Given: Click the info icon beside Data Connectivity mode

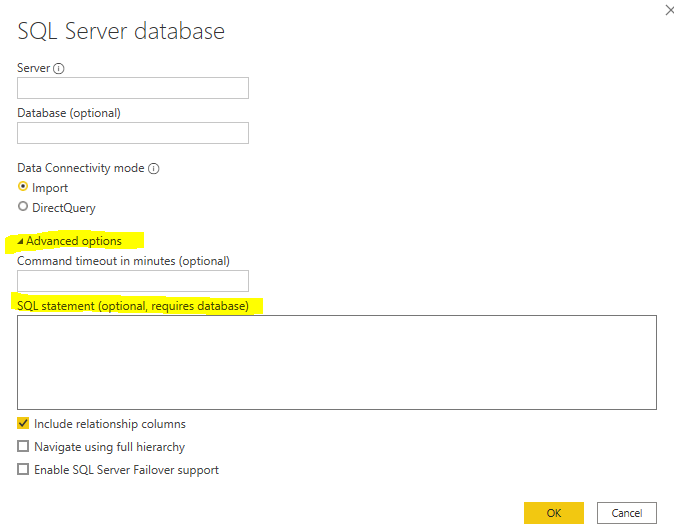Looking at the screenshot, I should [x=153, y=169].
